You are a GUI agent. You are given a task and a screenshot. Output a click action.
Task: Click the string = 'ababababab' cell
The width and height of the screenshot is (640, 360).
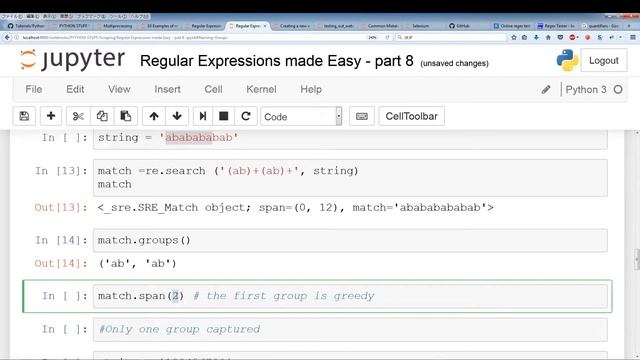tap(350, 140)
